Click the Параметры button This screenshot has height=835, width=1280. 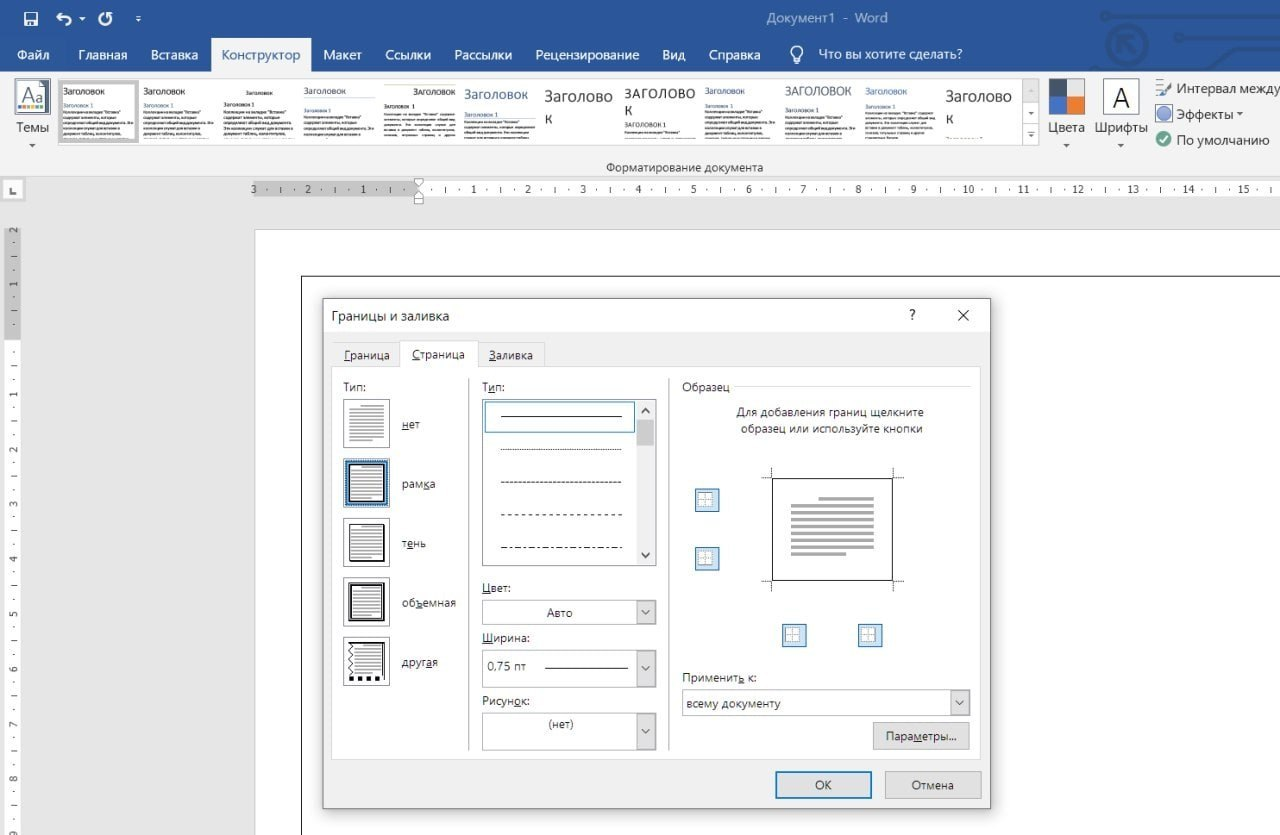920,736
